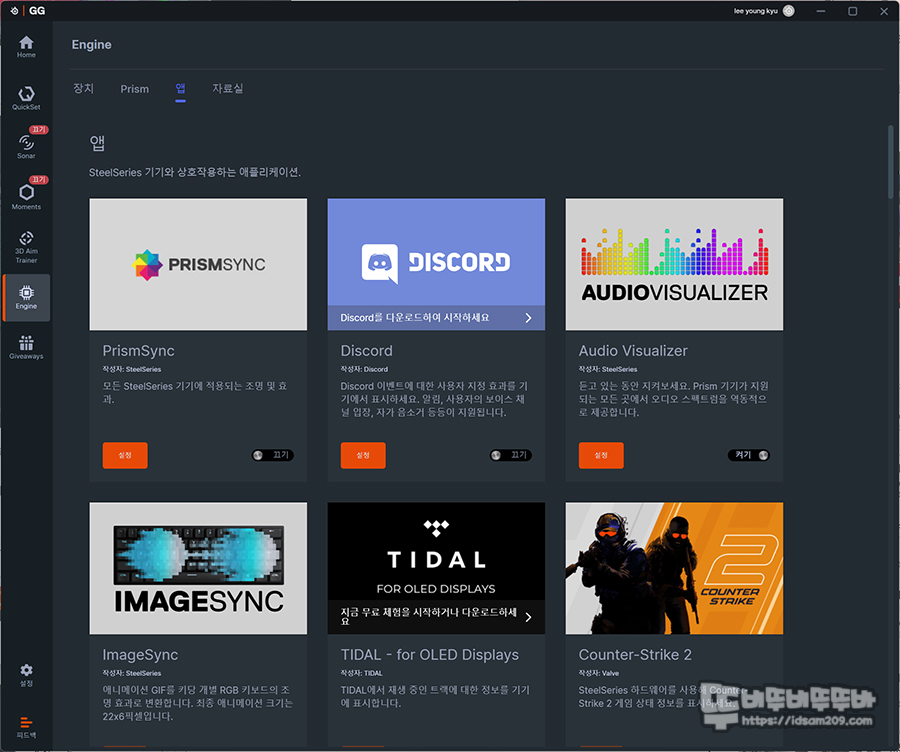
Task: Click the Audio Visualizer card title
Action: 633,351
